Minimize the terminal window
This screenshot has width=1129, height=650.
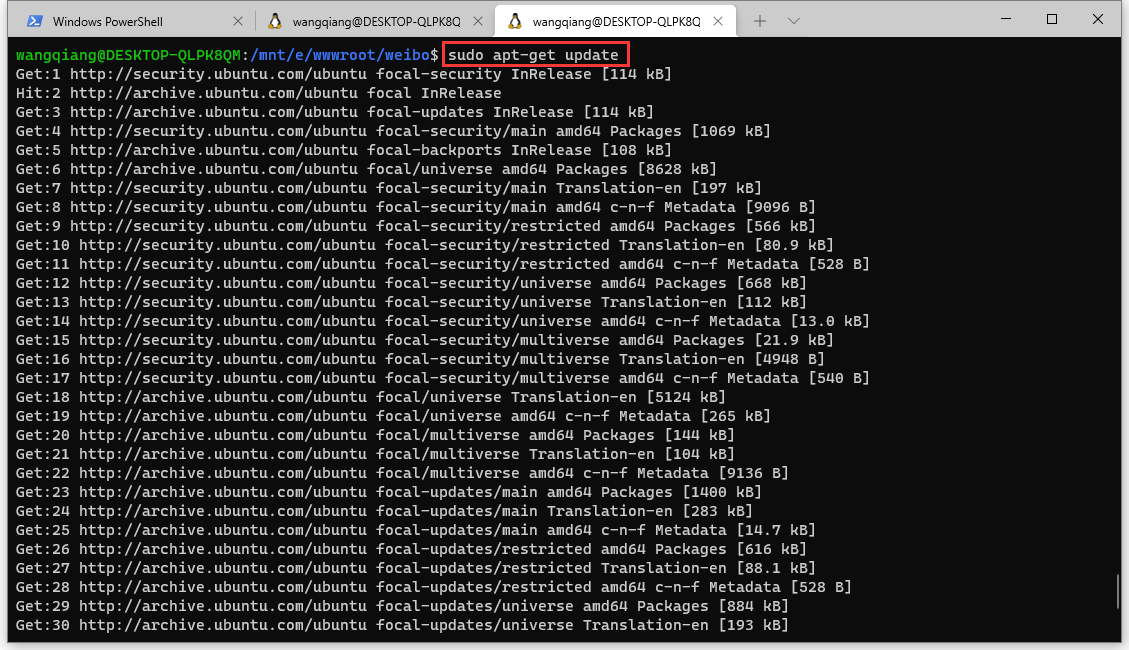pos(1006,19)
